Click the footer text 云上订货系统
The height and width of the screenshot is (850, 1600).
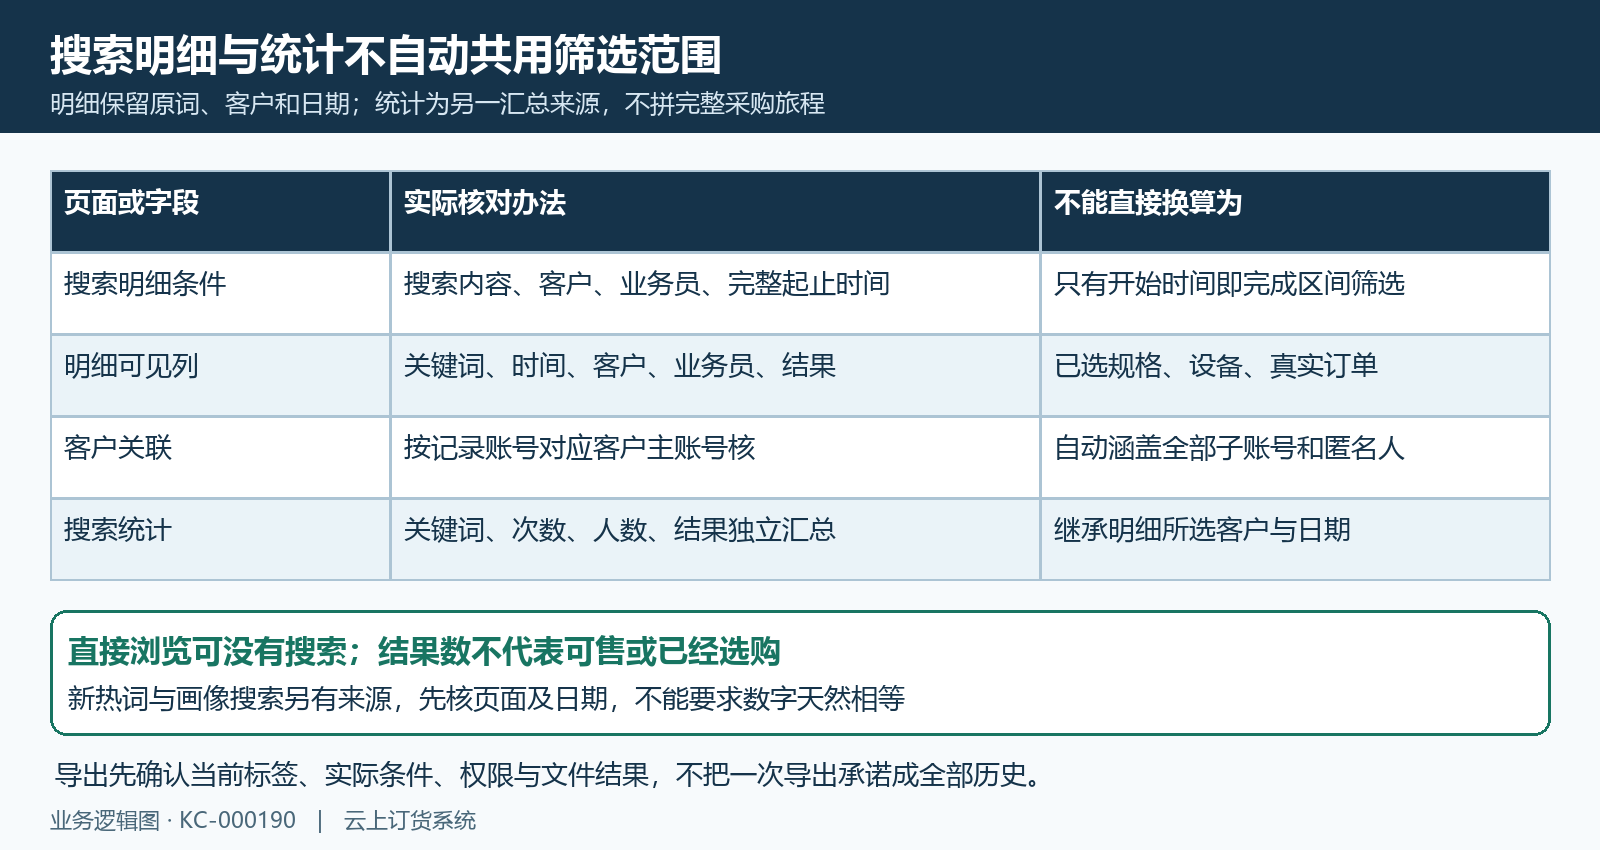(x=410, y=821)
